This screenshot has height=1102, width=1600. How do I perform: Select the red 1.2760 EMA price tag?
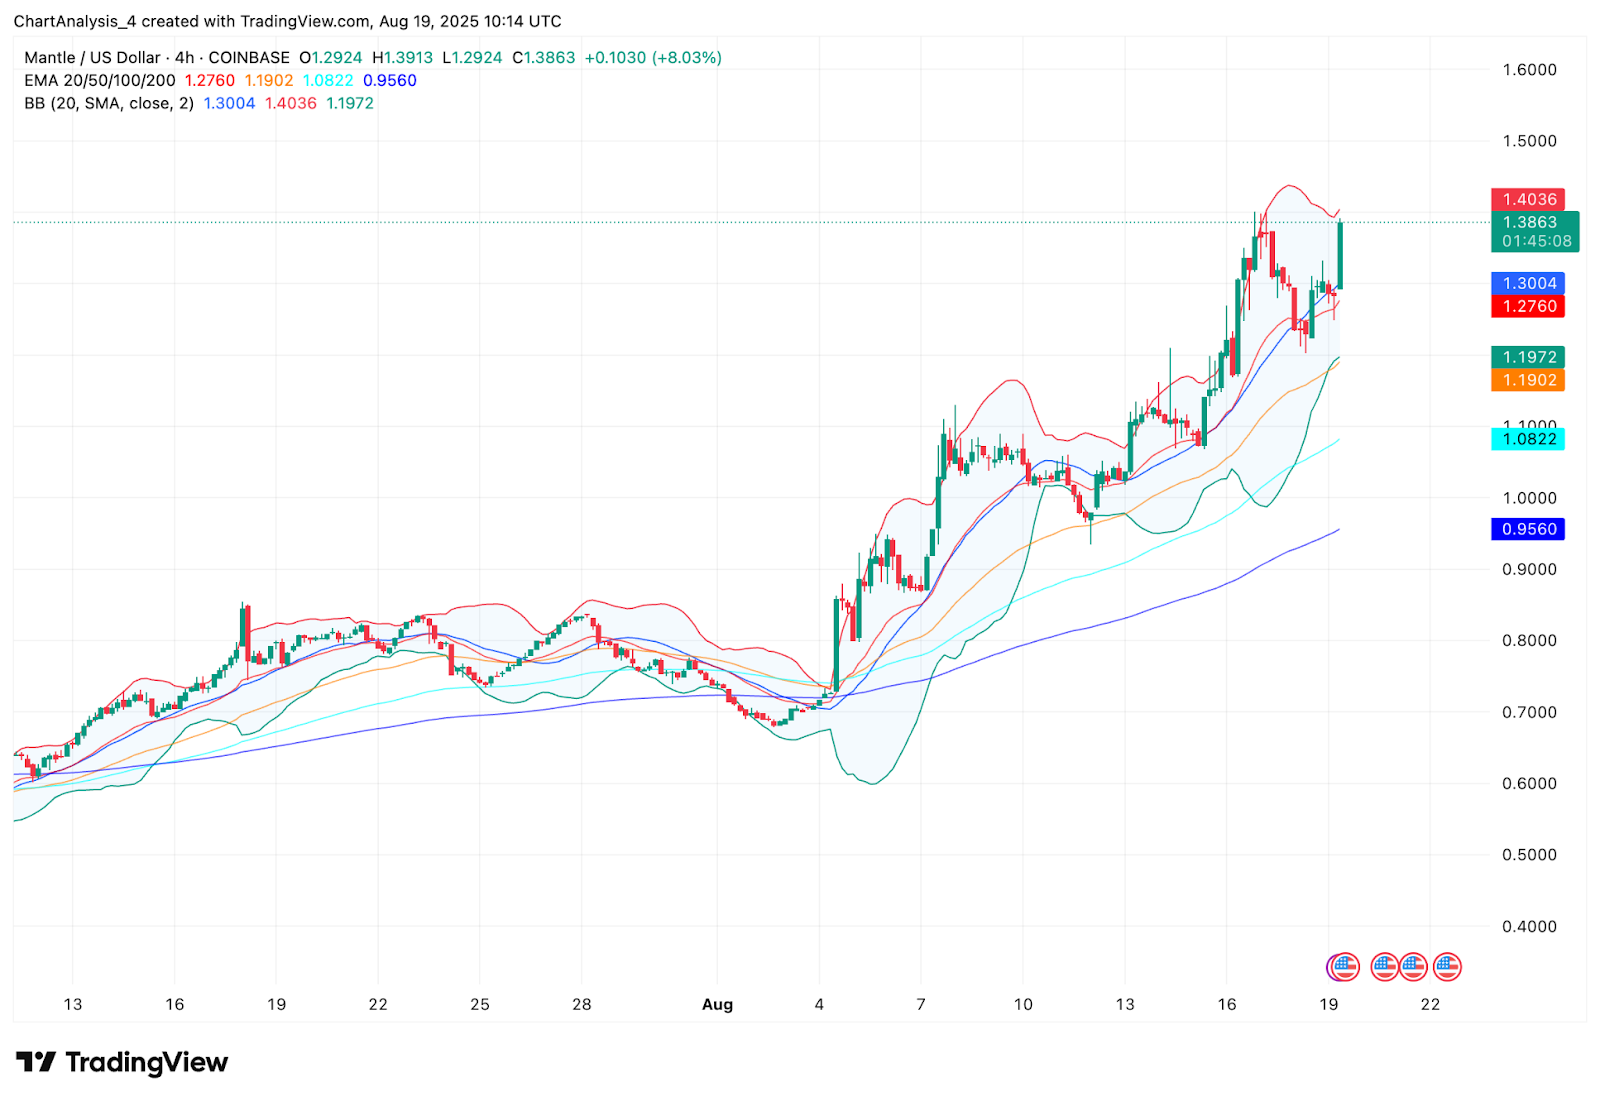tap(1528, 306)
